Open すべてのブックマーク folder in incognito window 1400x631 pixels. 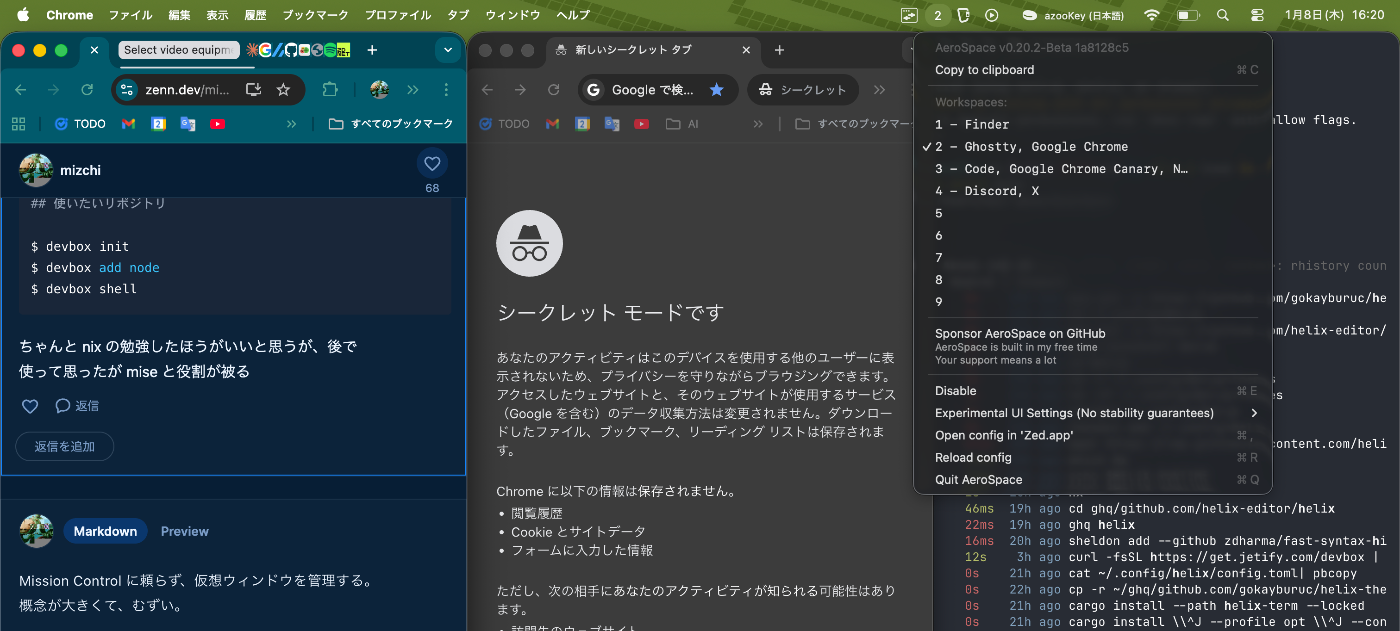click(x=856, y=124)
